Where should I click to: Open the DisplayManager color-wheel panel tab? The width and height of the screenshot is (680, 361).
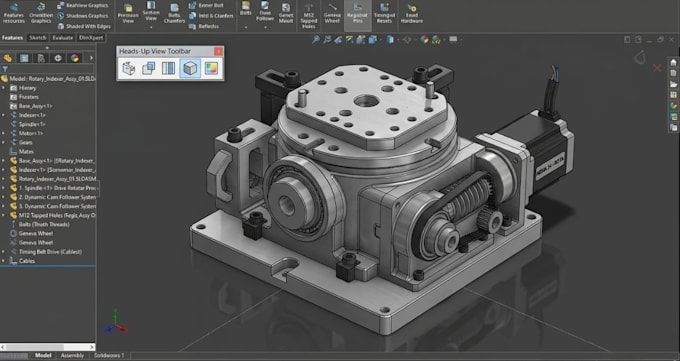(75, 58)
